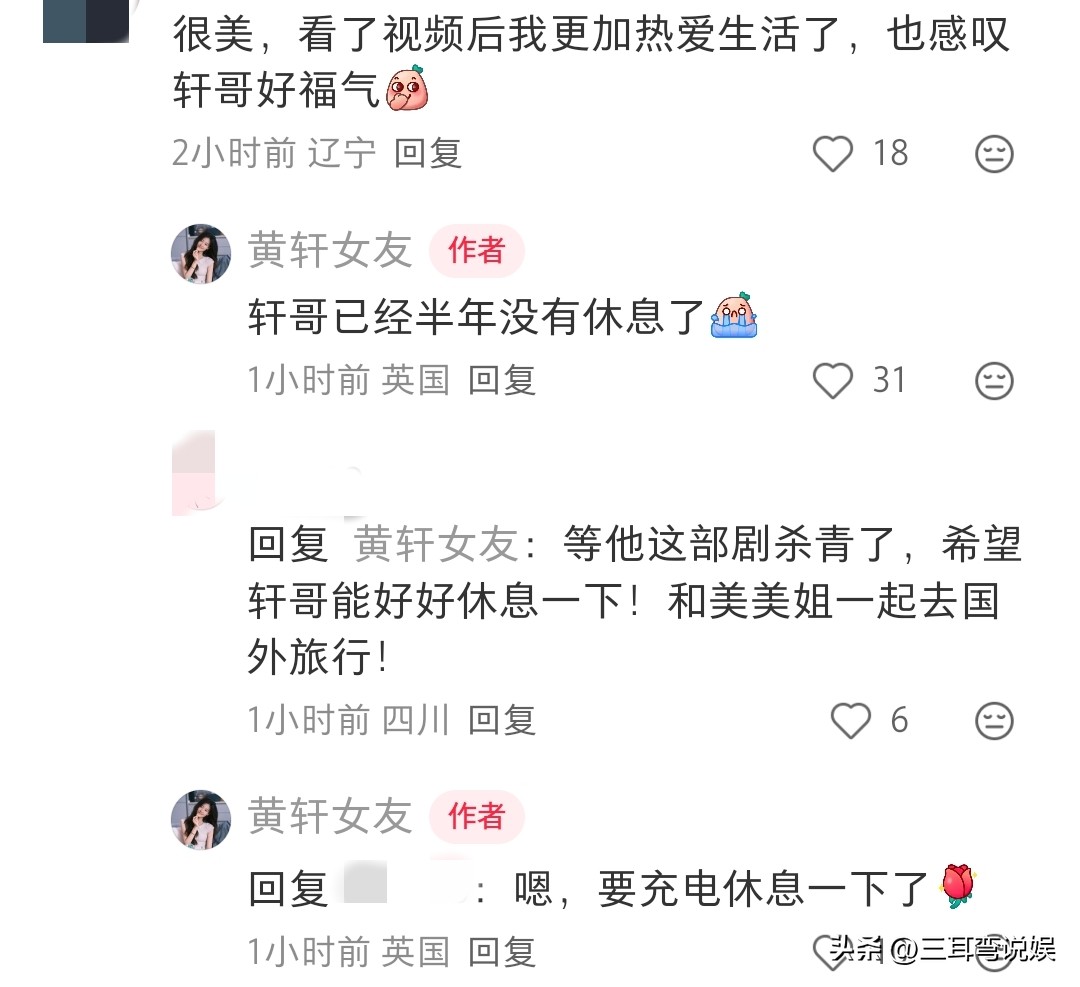The image size is (1080, 987).
Task: Open the second 黄轩女友 profile avatar
Action: click(201, 820)
